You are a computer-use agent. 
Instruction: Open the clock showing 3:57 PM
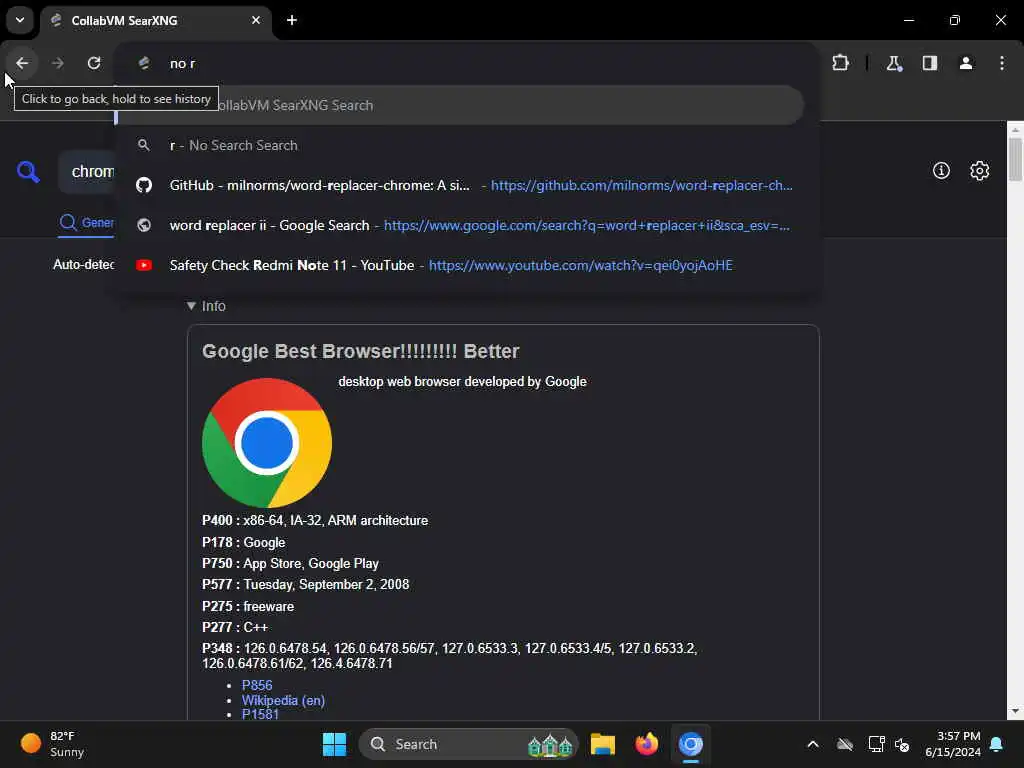click(953, 744)
